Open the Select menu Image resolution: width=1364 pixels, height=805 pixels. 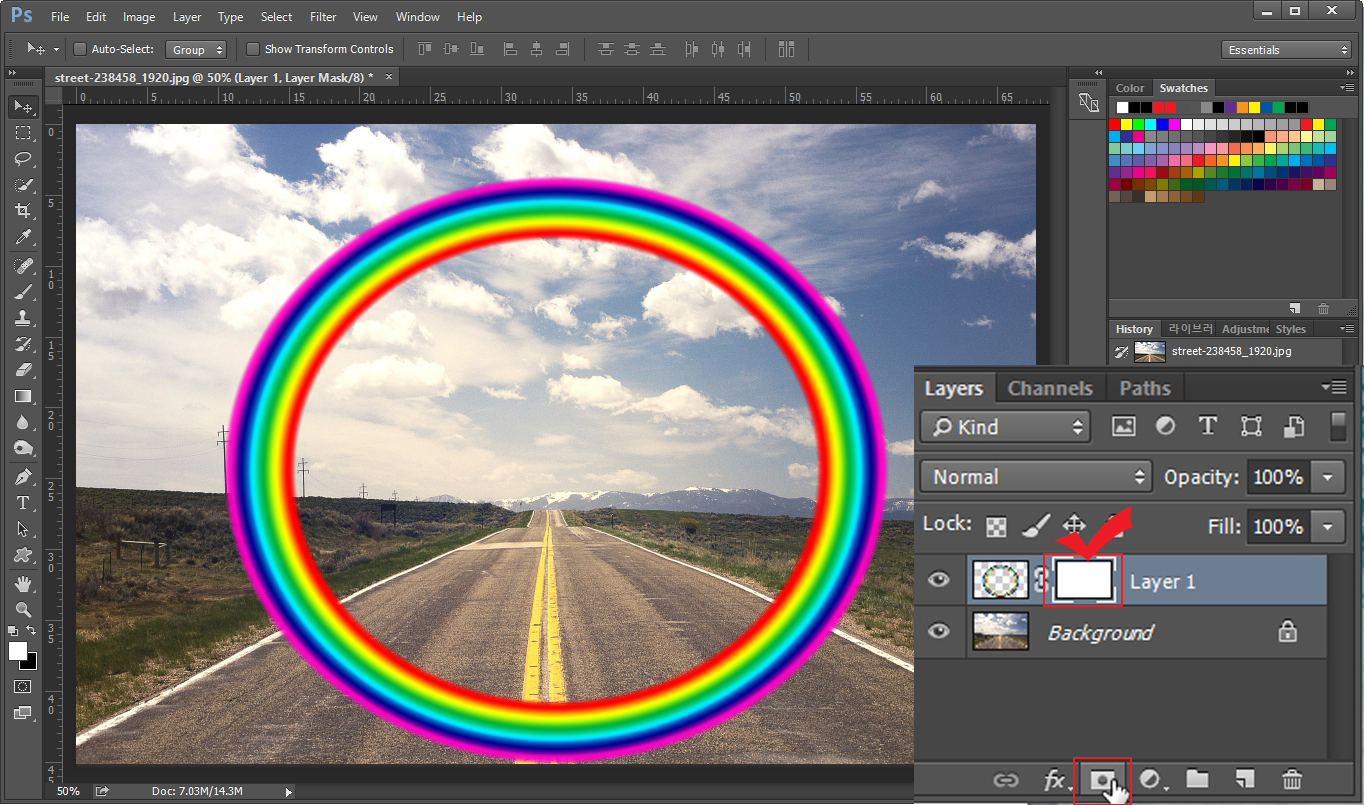(x=276, y=17)
